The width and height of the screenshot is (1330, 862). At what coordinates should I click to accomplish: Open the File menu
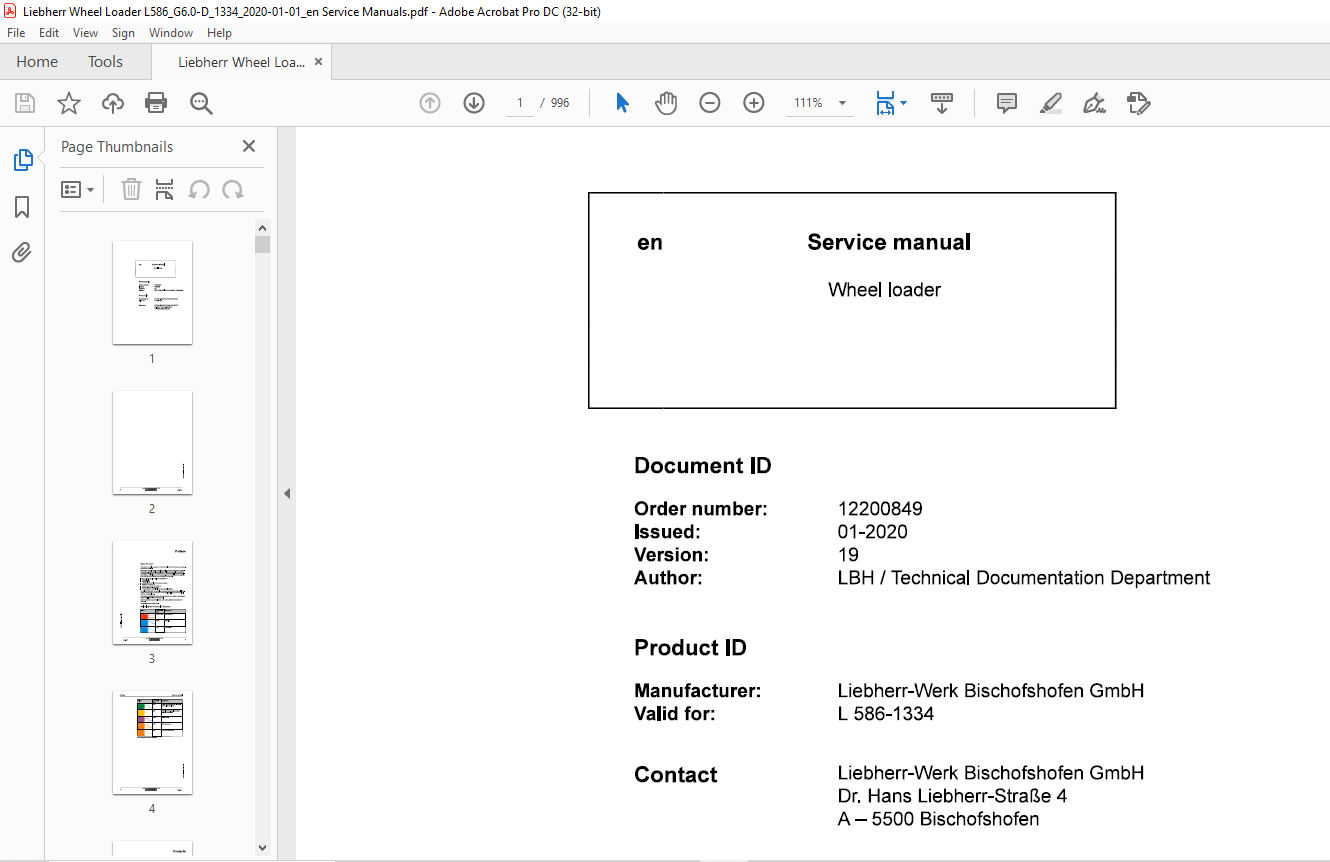(x=16, y=33)
